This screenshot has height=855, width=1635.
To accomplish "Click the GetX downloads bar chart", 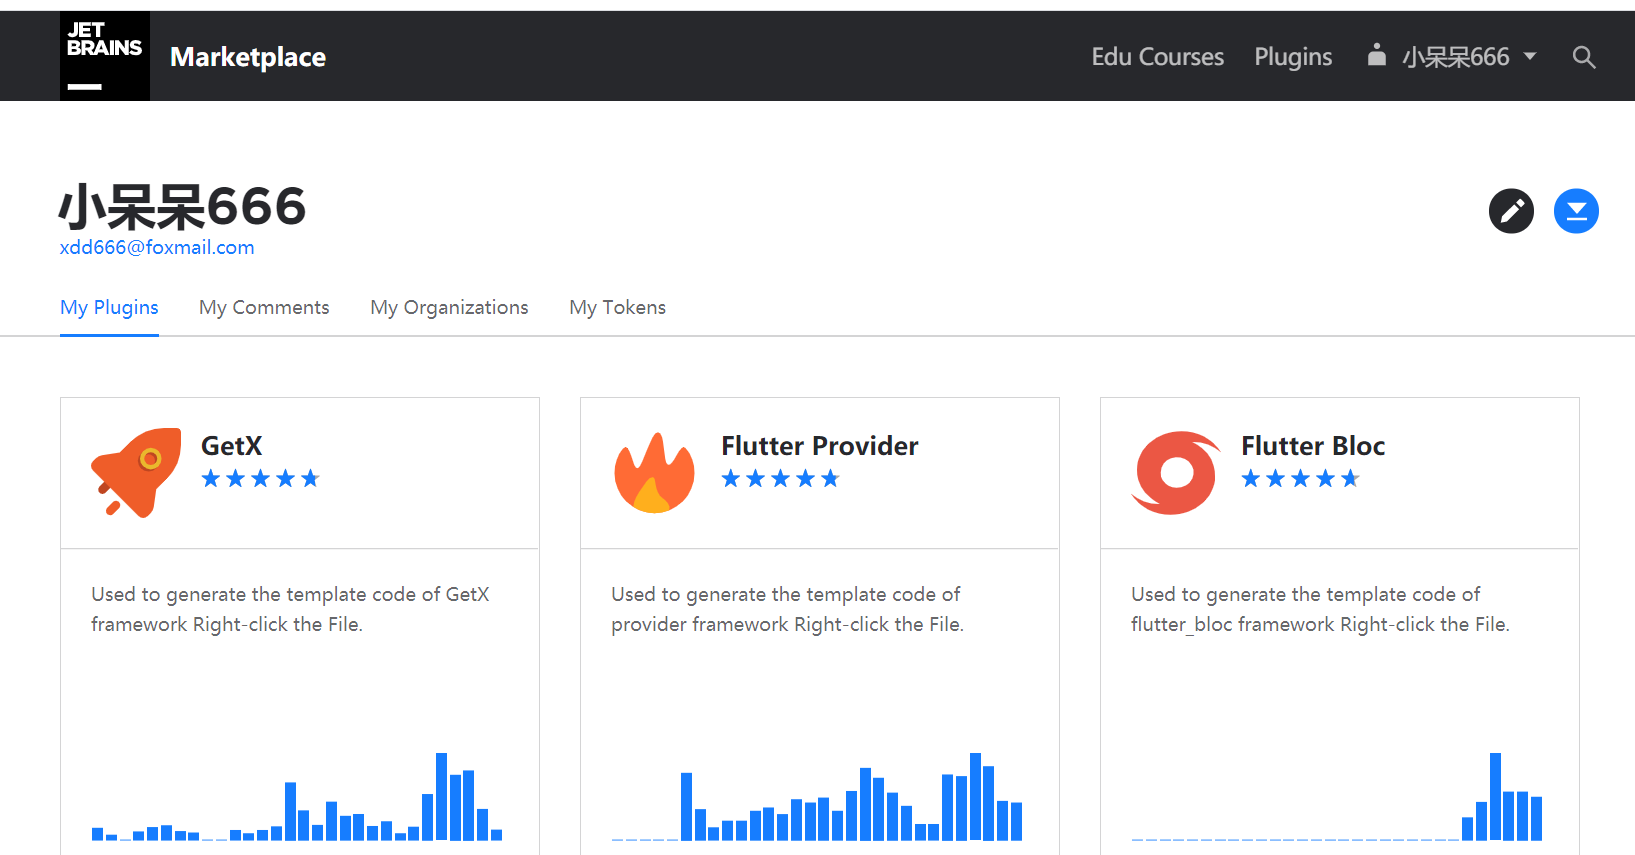I will click(297, 796).
